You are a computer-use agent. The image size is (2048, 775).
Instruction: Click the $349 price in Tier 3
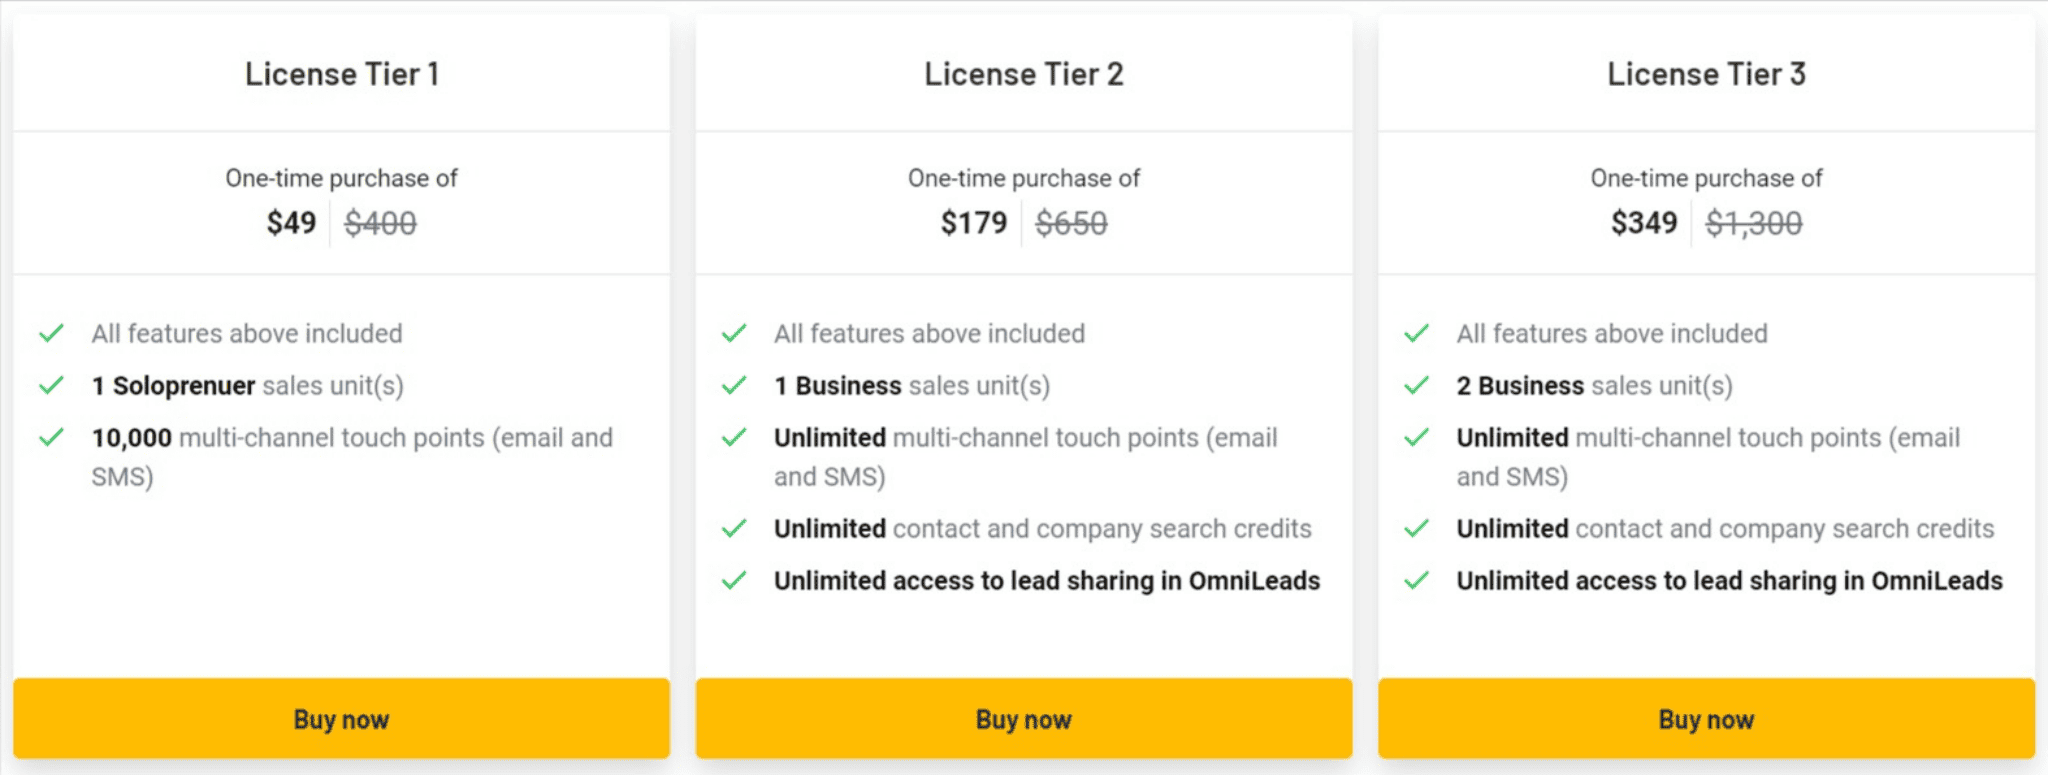(1644, 222)
